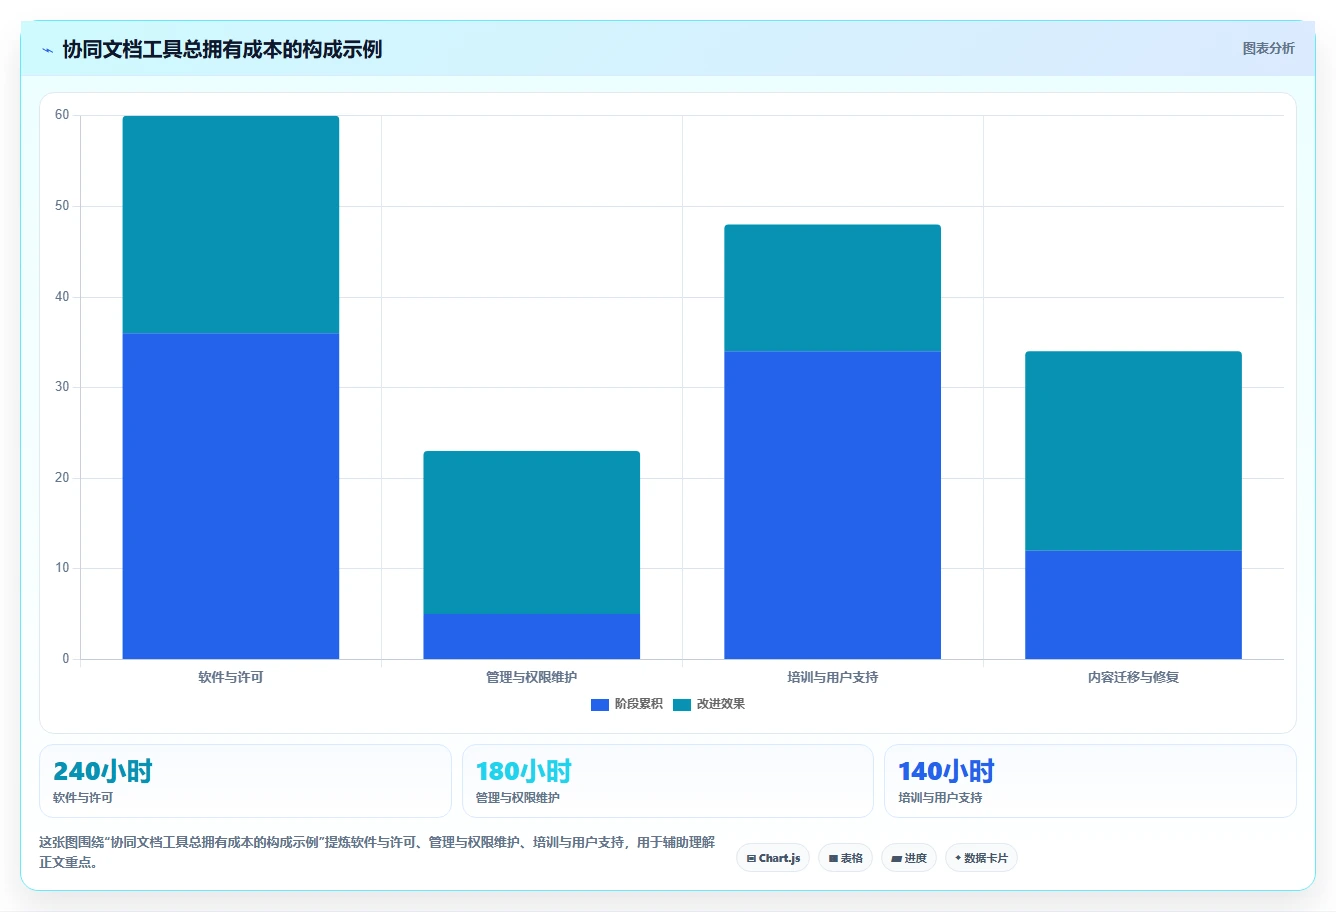Click the x-axis label 内容迁移与修复
1336x912 pixels.
[1134, 677]
